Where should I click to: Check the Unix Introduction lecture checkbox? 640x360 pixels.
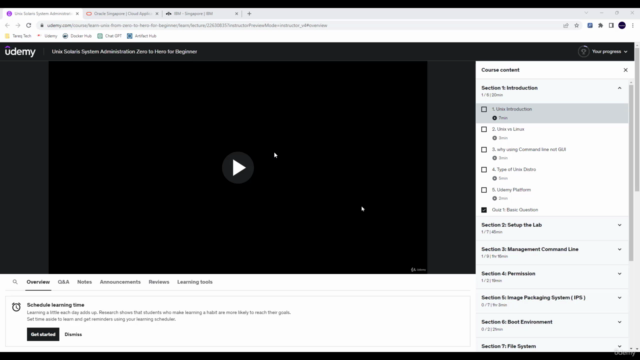[x=484, y=109]
